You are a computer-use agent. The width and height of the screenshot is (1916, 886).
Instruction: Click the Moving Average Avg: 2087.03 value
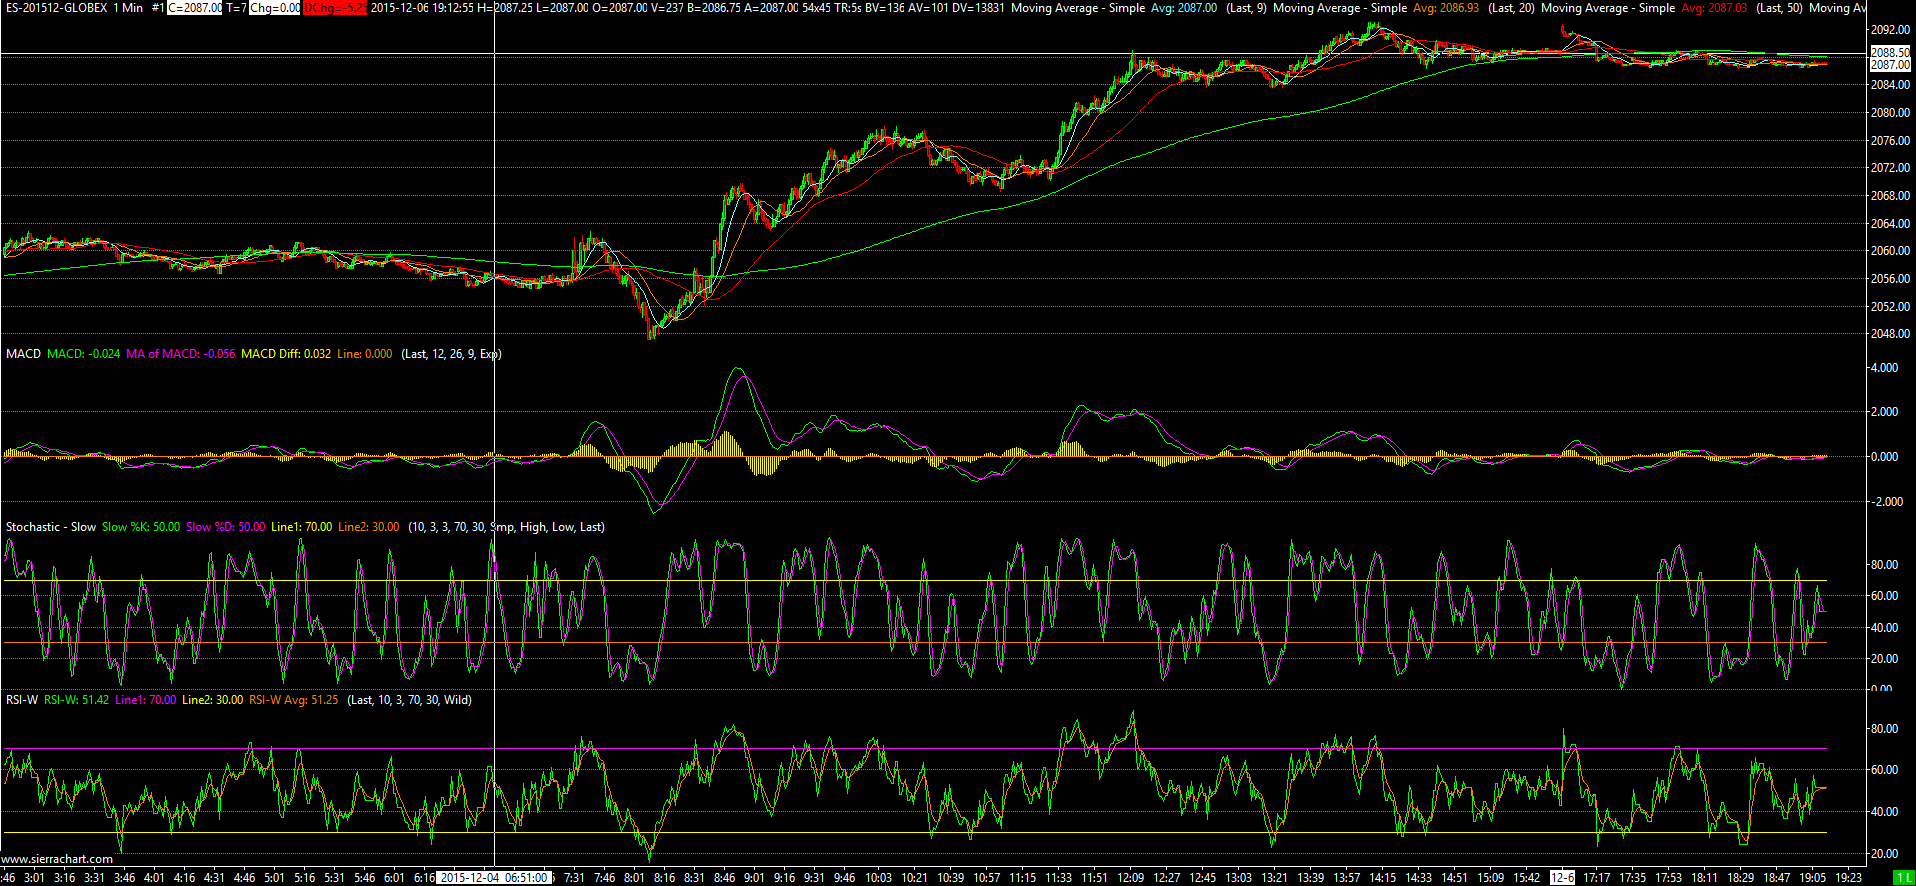(x=1714, y=8)
